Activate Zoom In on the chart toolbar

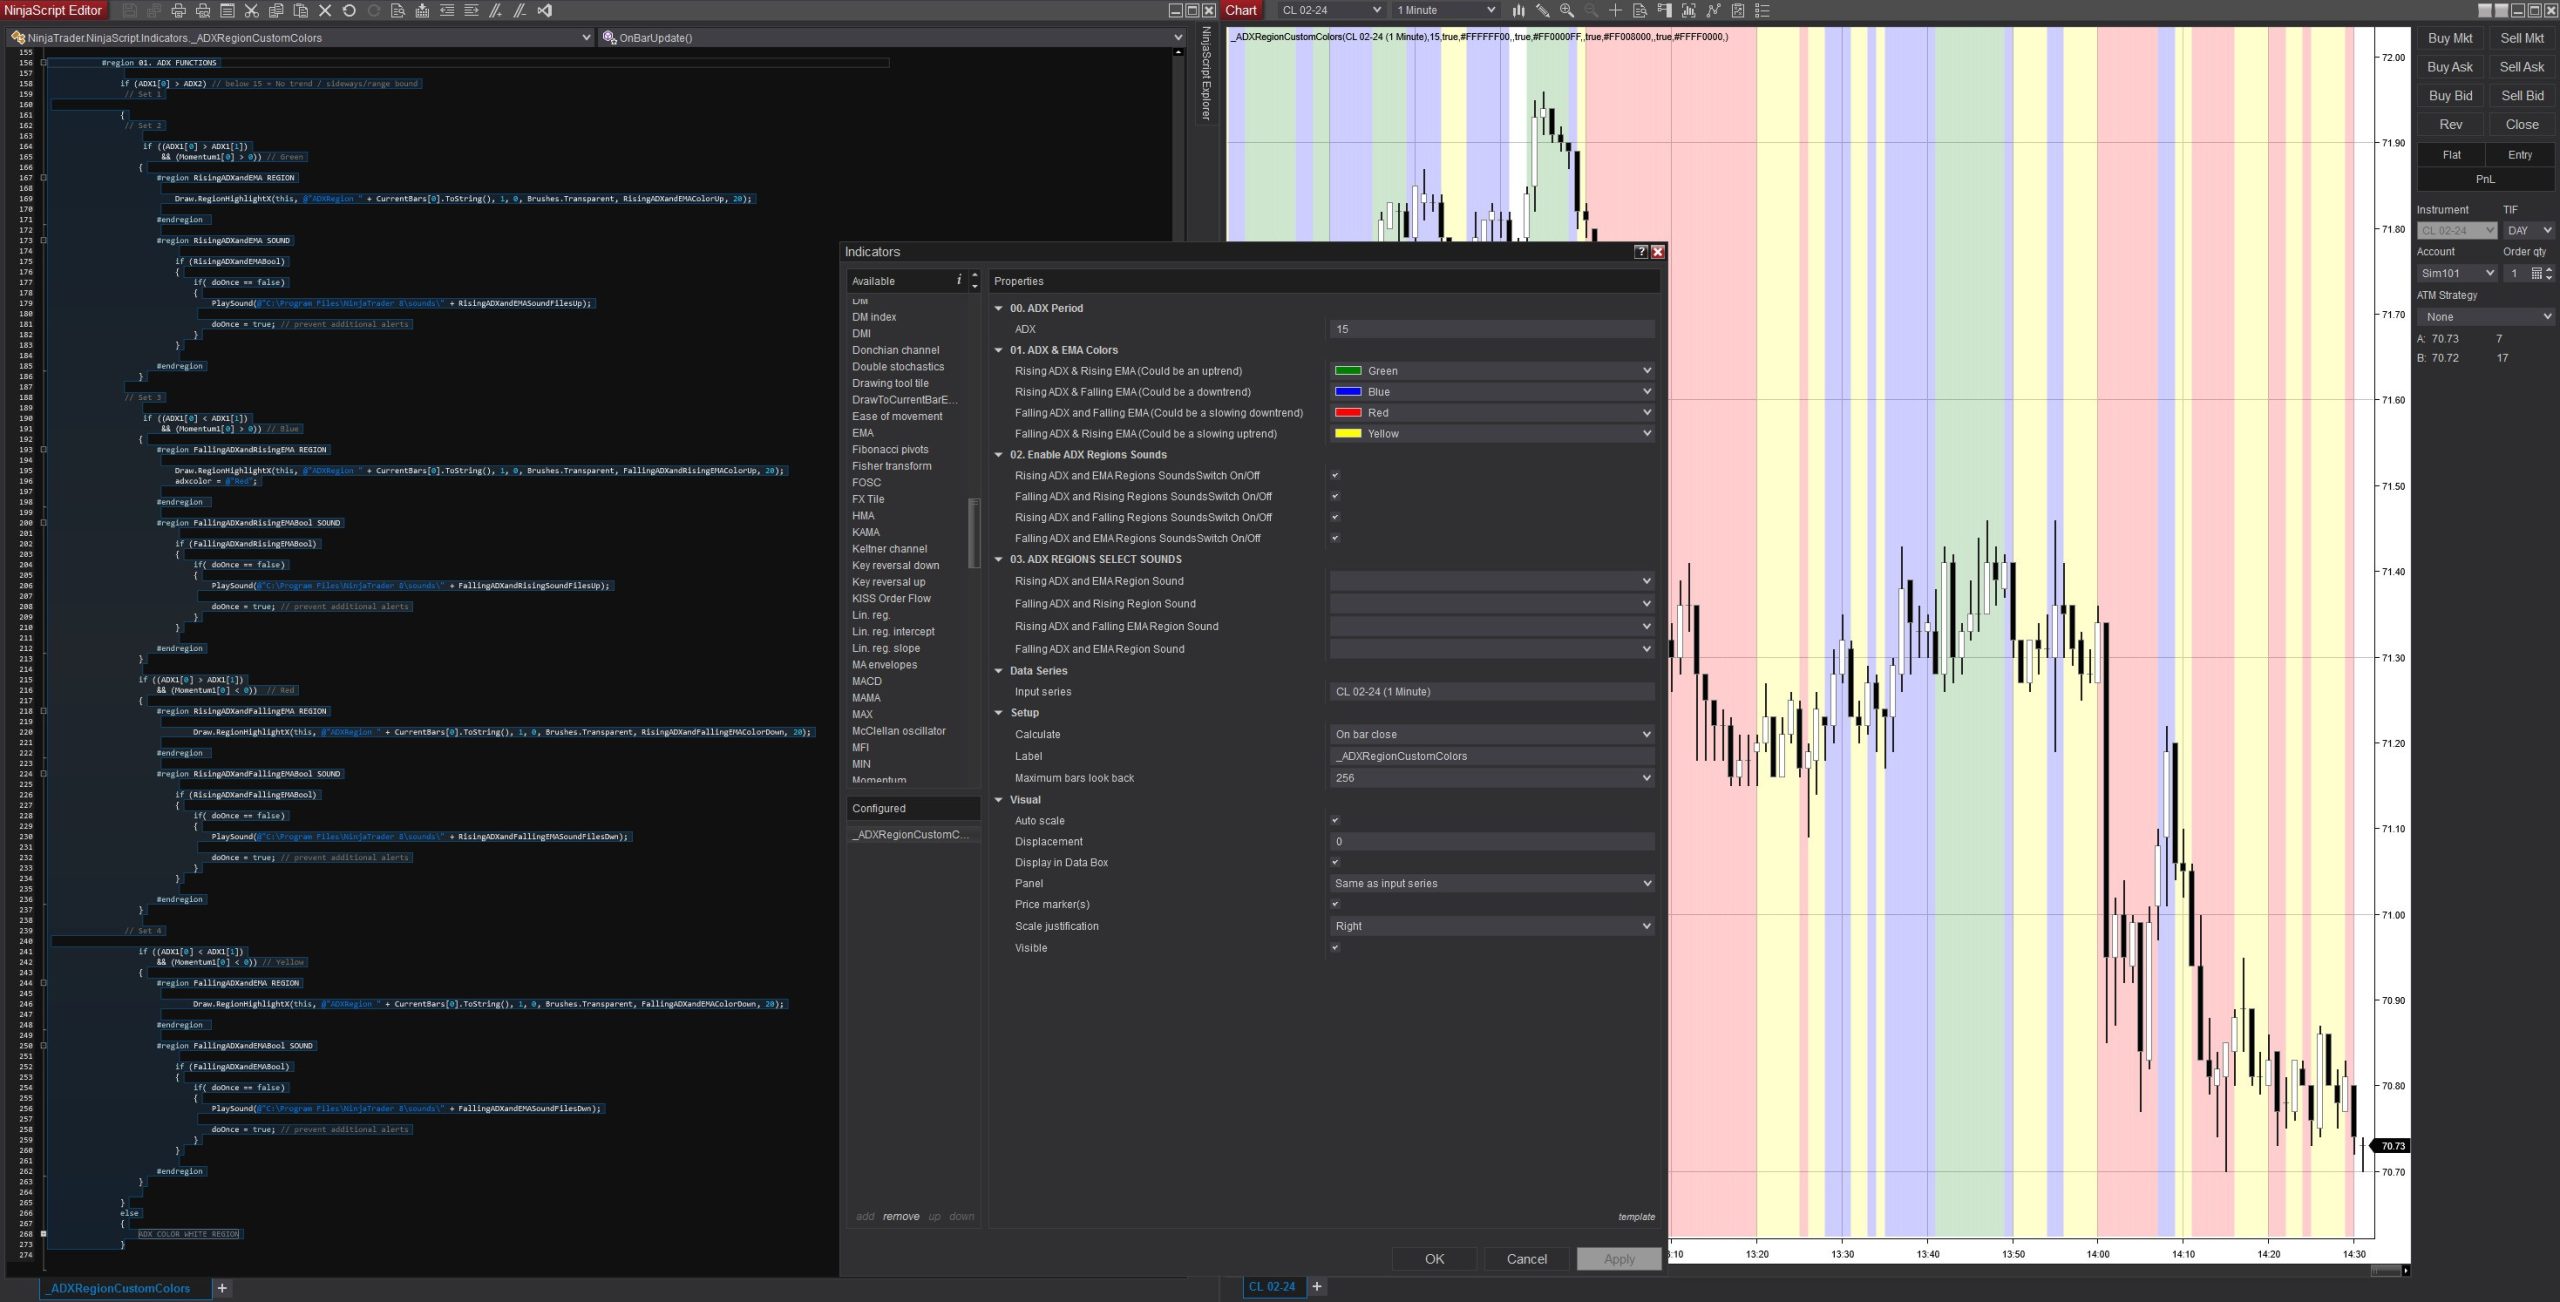click(x=1566, y=10)
